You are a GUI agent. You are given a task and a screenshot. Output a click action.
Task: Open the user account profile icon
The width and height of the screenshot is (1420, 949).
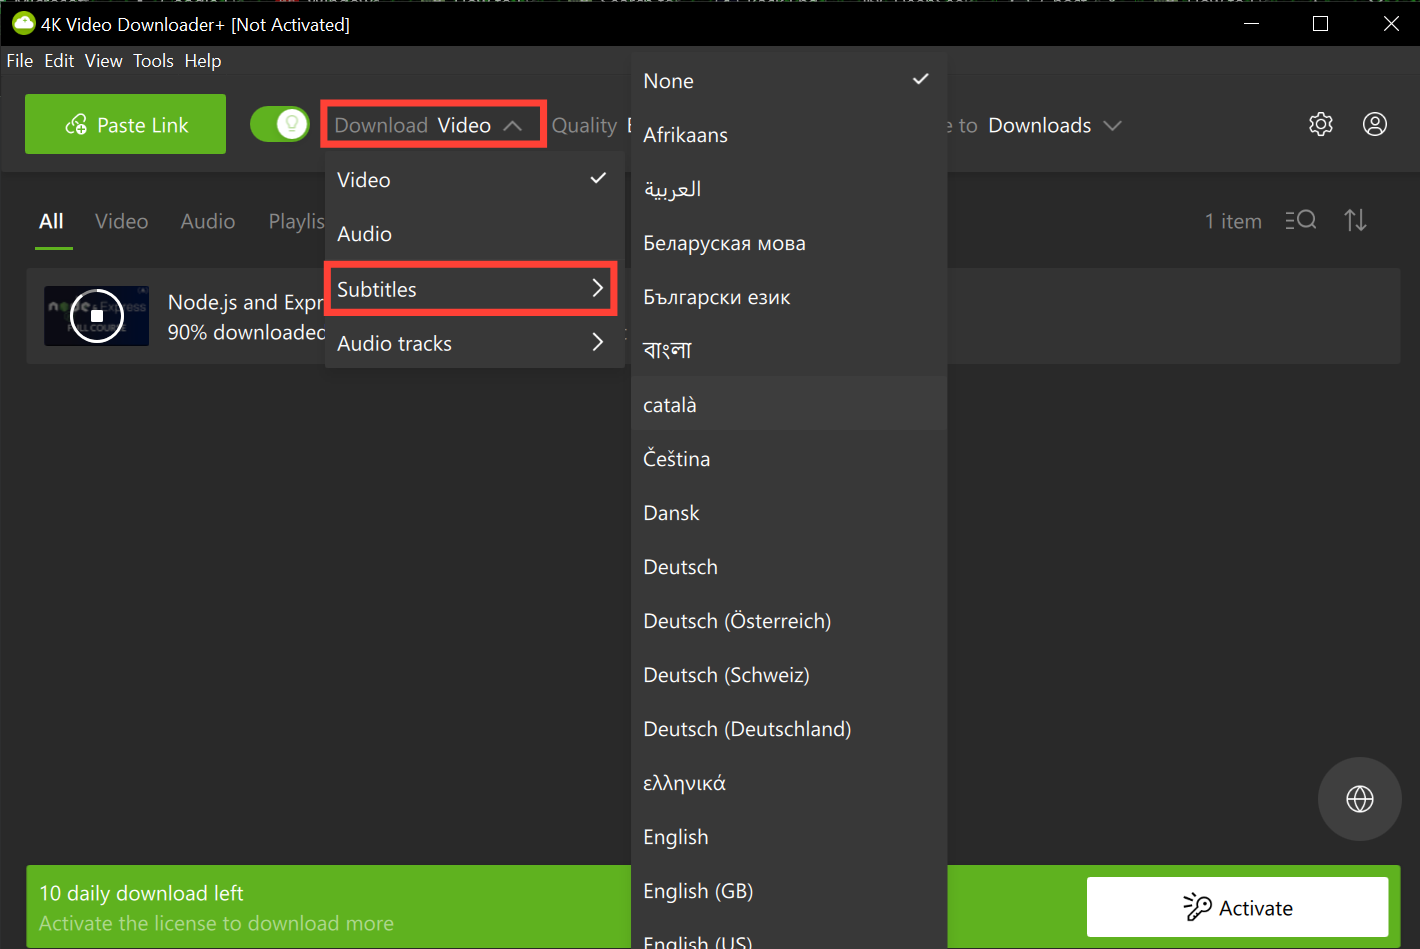click(x=1375, y=124)
